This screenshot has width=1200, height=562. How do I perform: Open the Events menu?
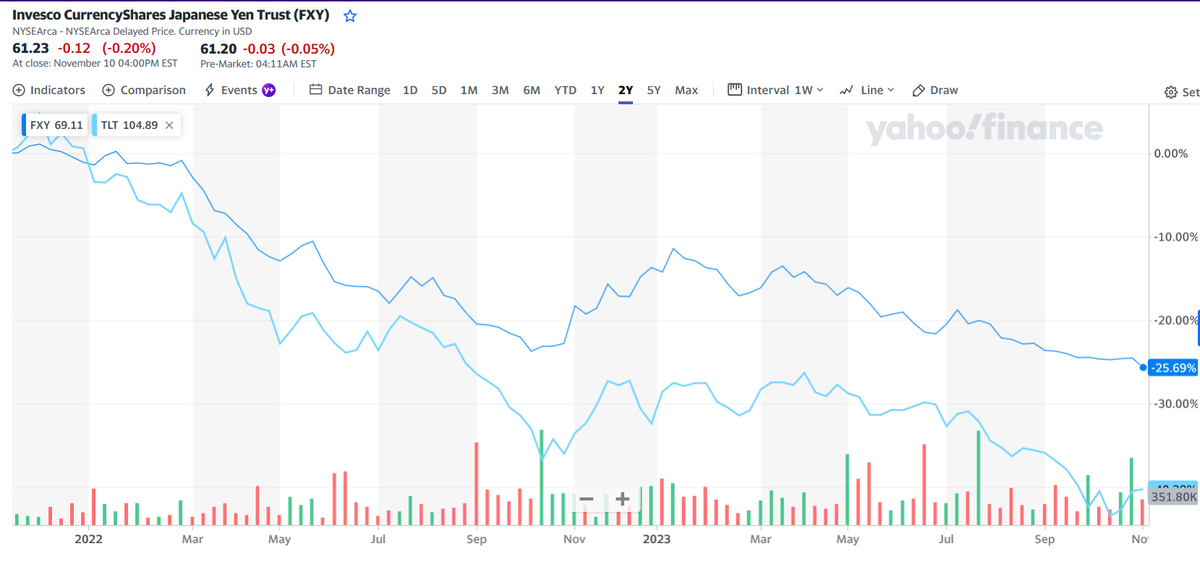(240, 90)
